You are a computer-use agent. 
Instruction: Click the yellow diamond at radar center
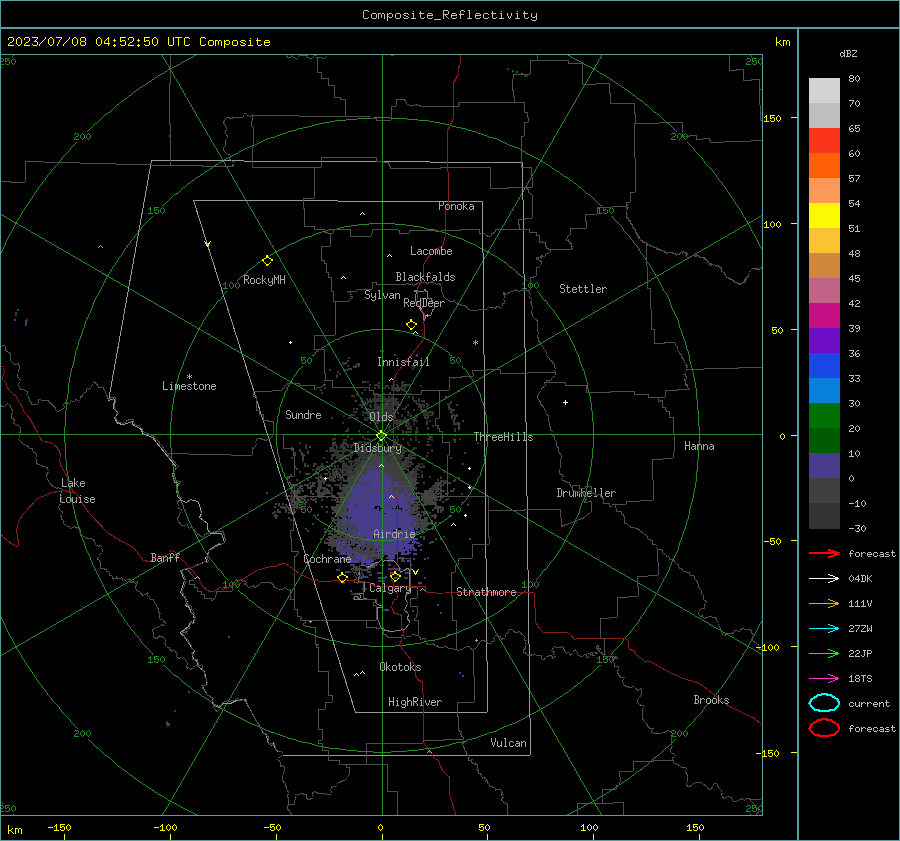[x=381, y=436]
